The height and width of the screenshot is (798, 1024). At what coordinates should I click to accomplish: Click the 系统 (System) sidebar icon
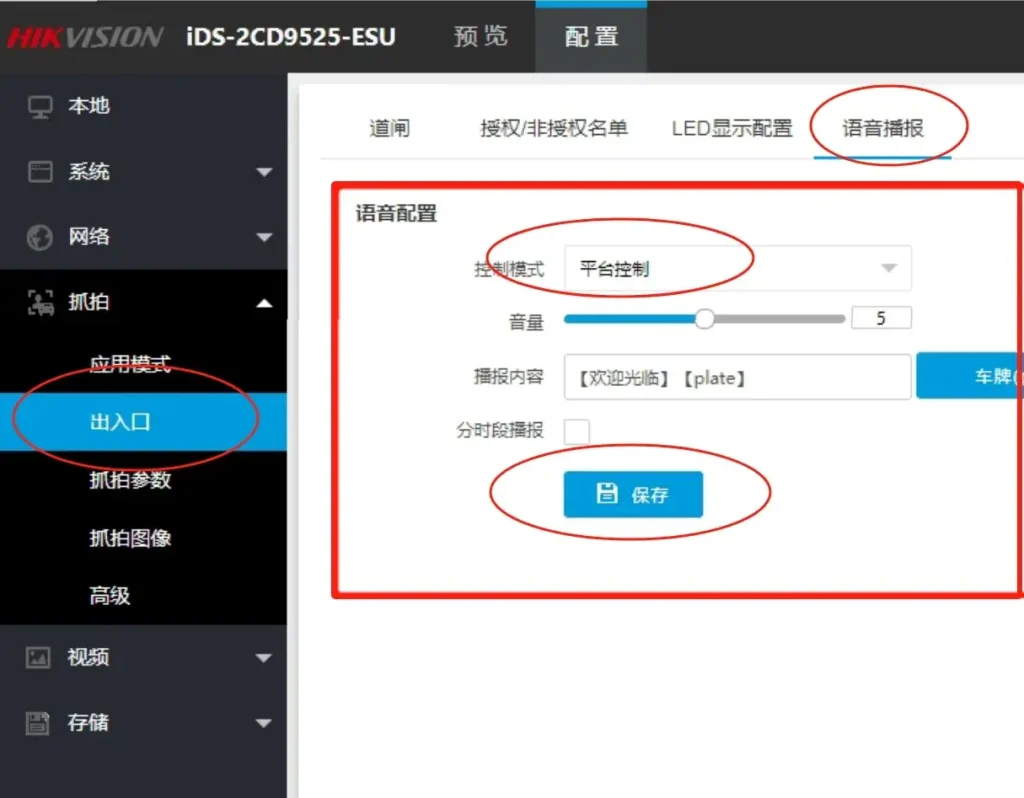38,171
